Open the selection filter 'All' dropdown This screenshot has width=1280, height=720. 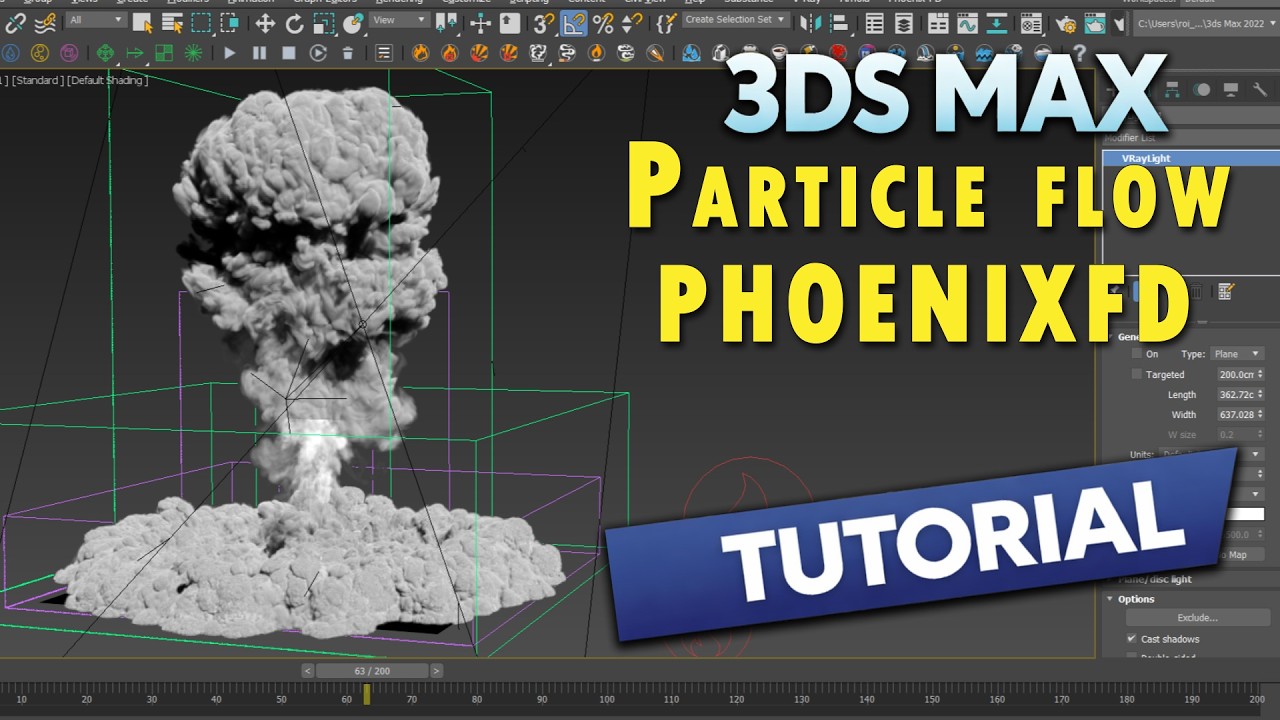point(96,20)
